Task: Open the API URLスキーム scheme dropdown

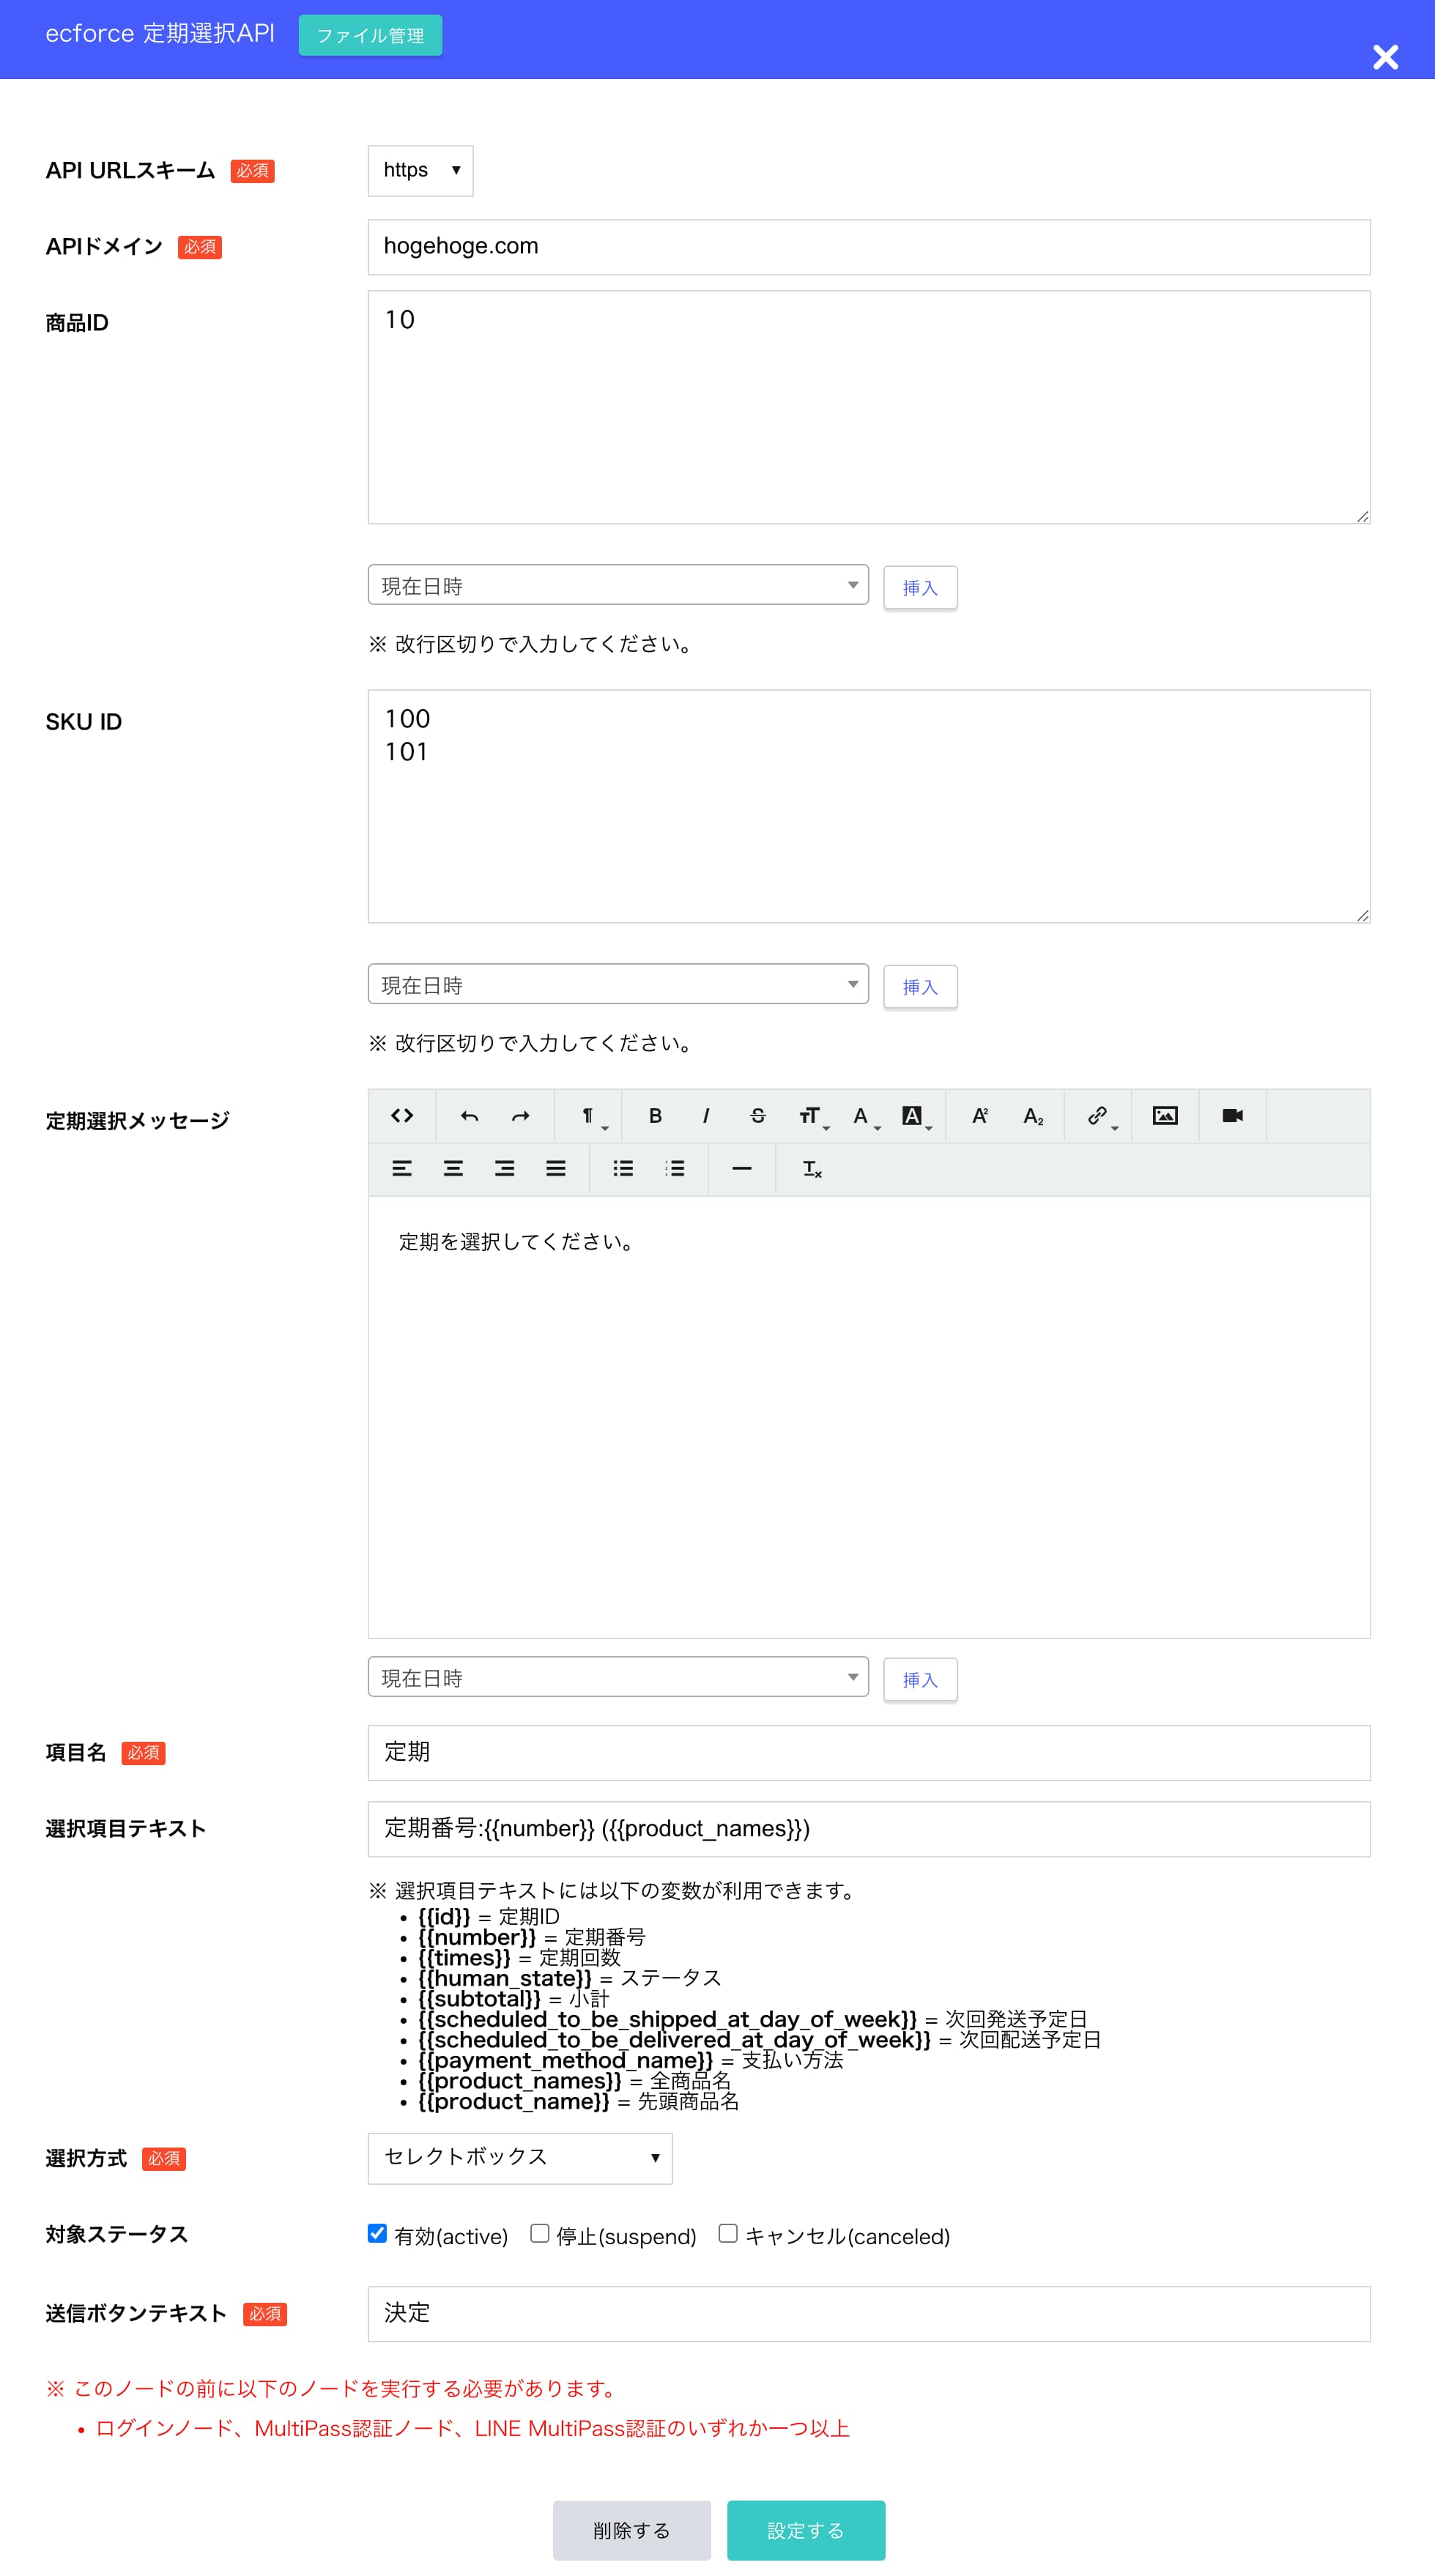Action: point(420,170)
